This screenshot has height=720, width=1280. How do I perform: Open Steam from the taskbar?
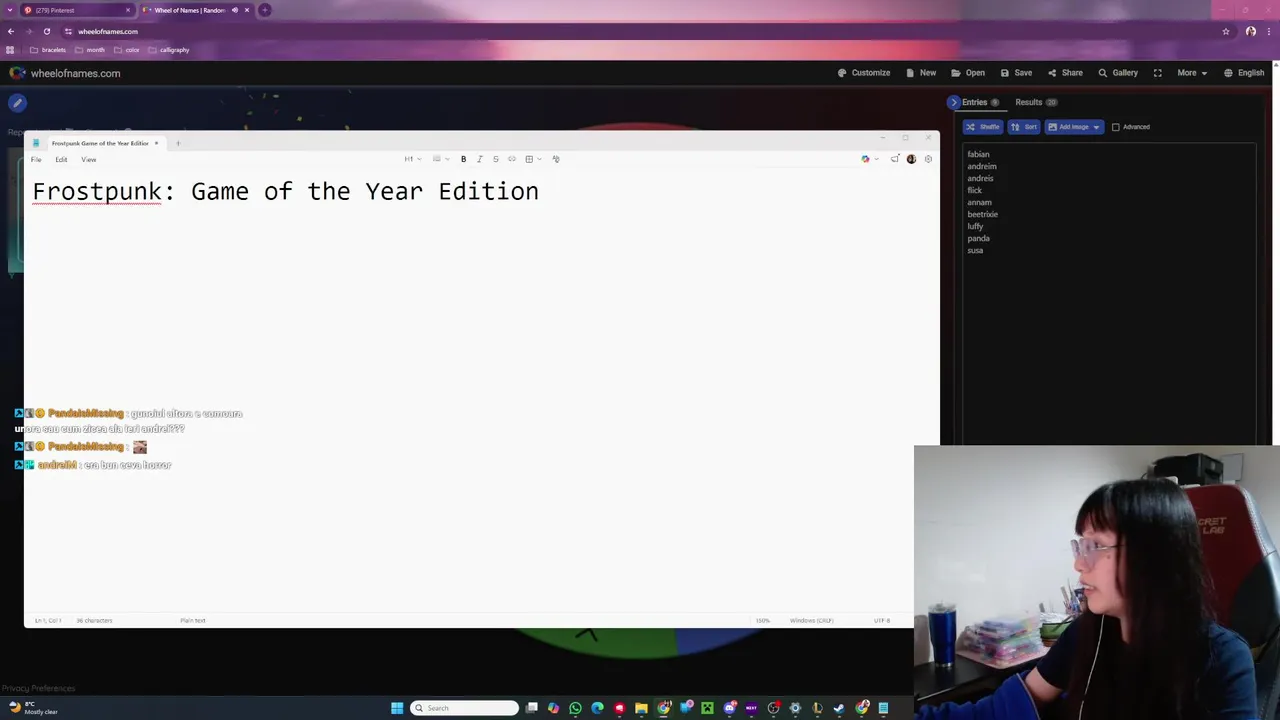click(839, 708)
